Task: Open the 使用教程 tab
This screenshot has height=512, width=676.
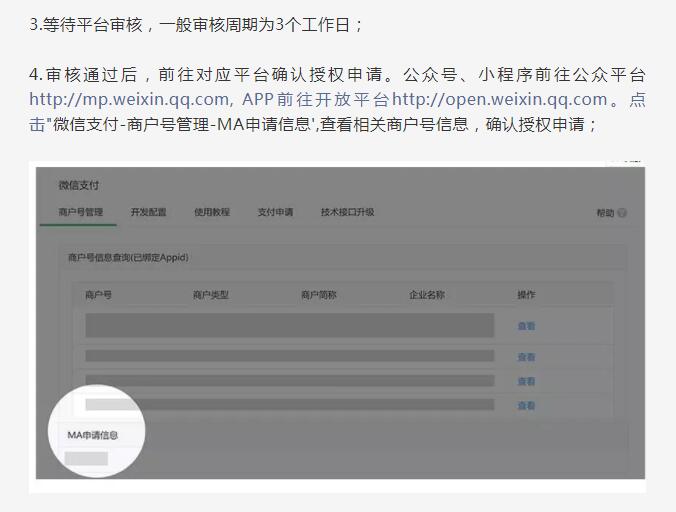Action: tap(212, 212)
